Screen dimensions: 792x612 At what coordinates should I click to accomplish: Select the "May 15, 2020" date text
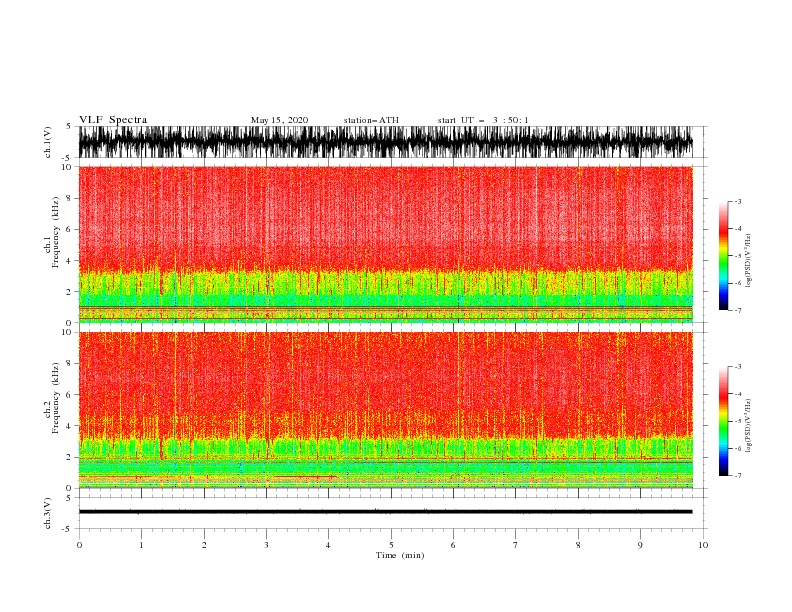(x=279, y=120)
